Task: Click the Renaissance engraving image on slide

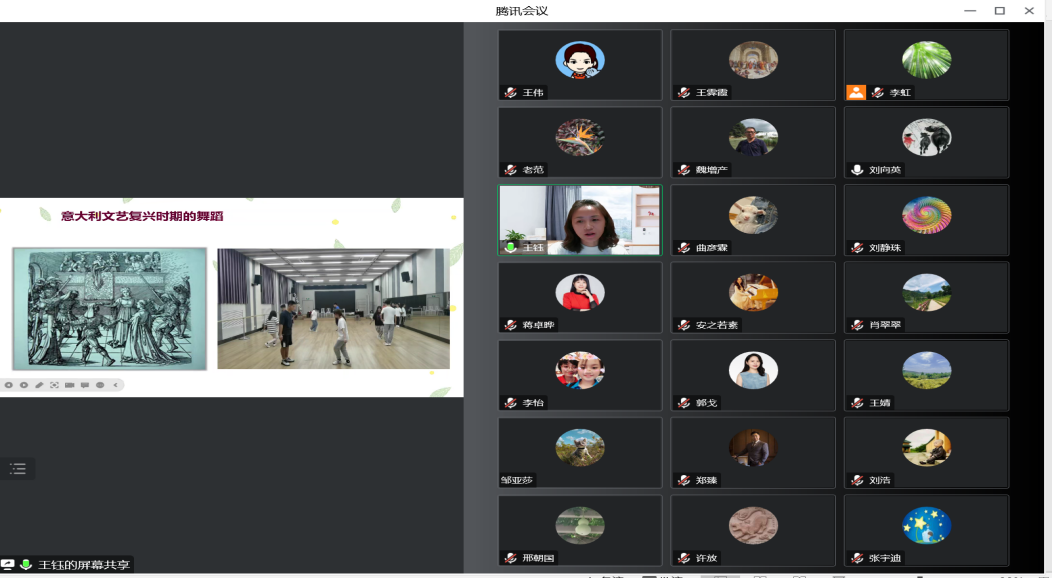Action: [x=109, y=308]
